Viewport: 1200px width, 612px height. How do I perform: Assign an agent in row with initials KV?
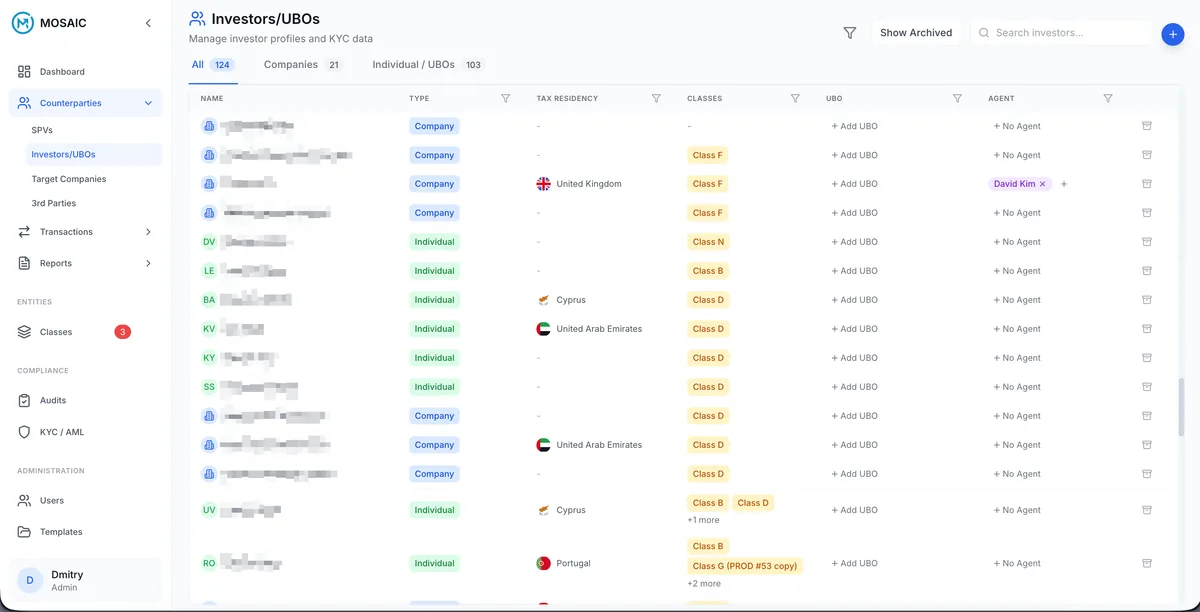(x=1016, y=329)
